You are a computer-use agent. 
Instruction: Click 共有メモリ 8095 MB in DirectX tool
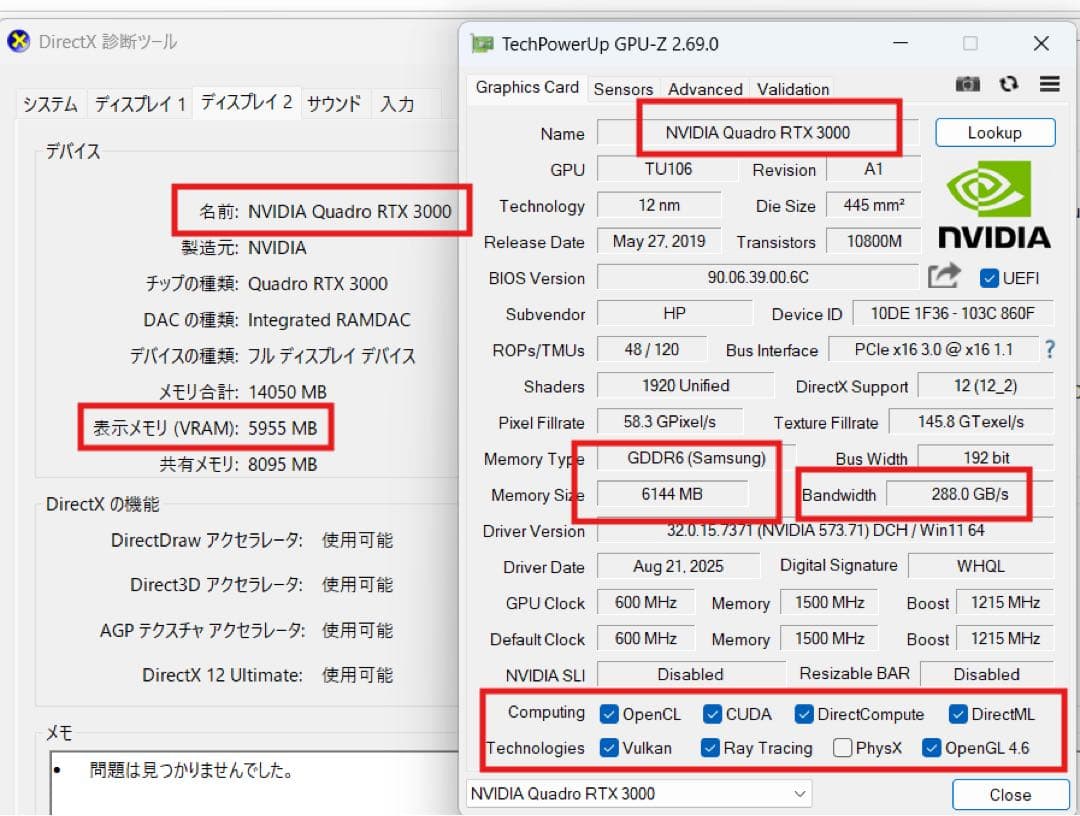pyautogui.click(x=238, y=465)
